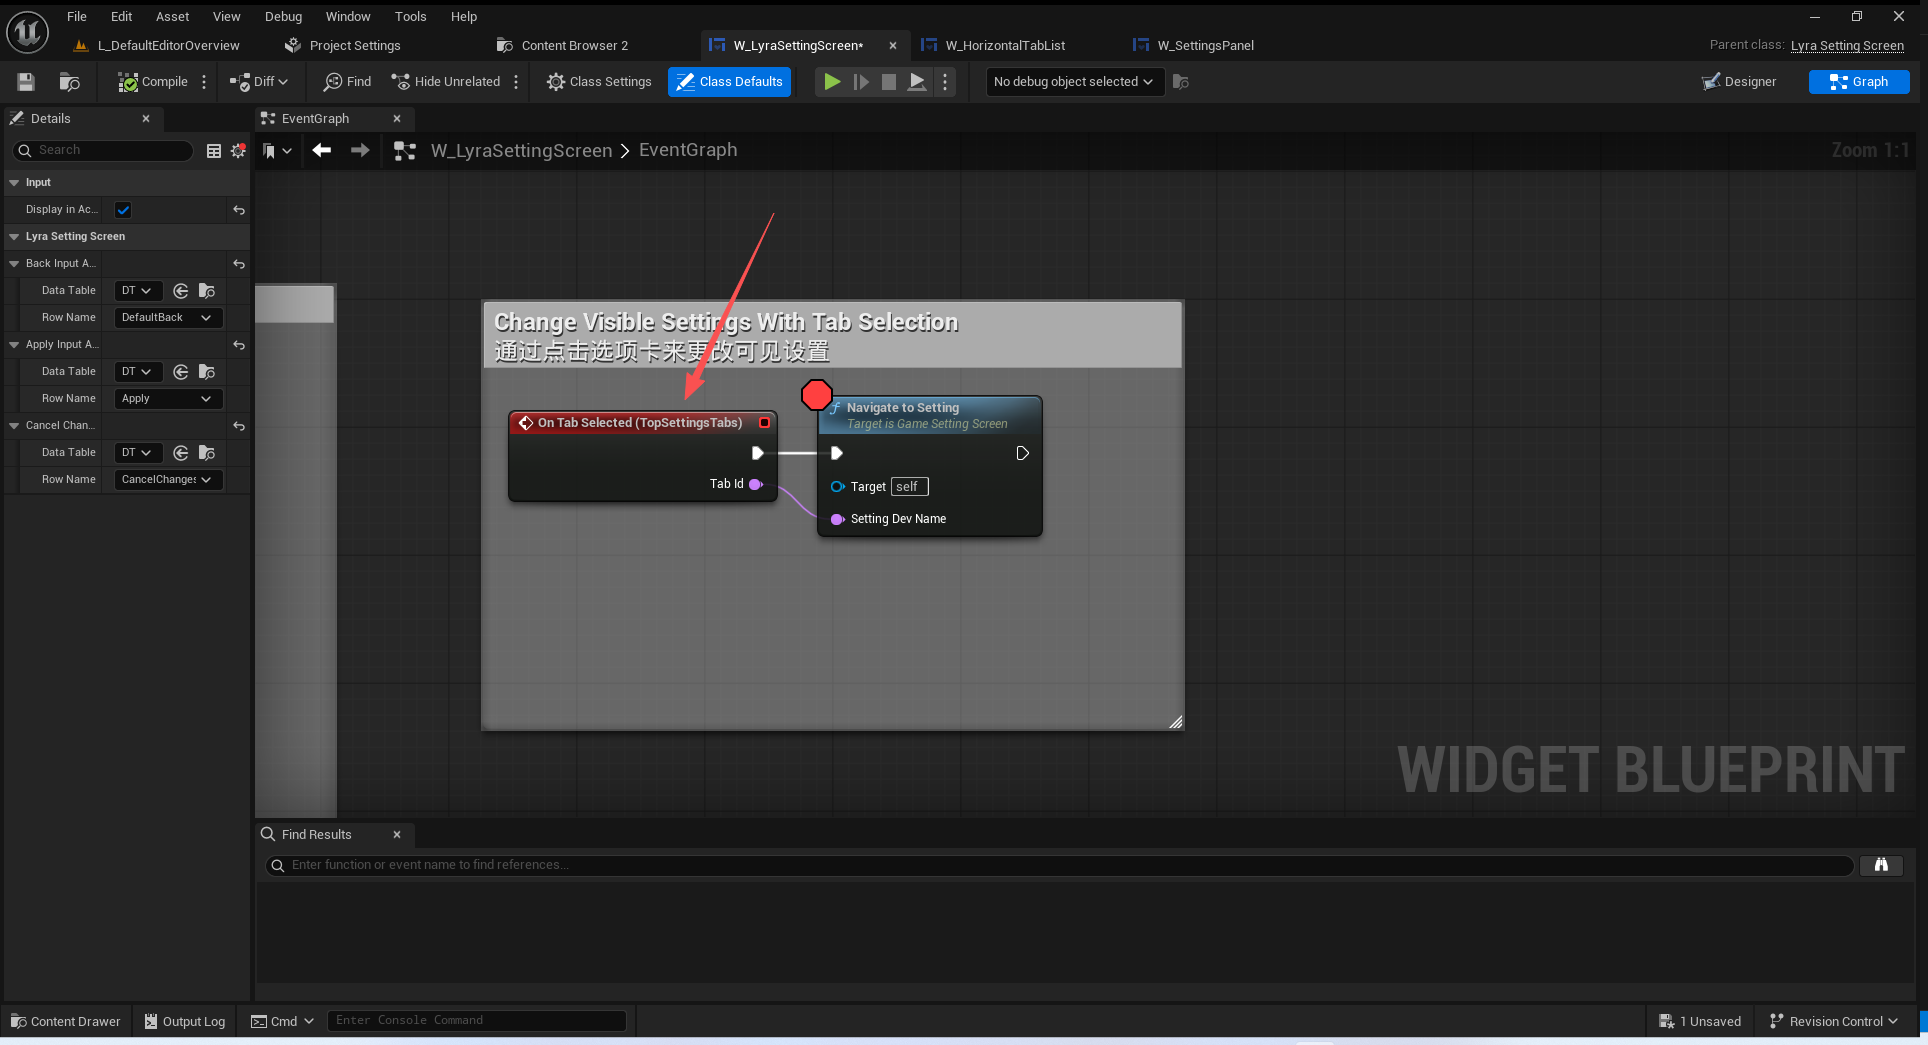The image size is (1928, 1045).
Task: Collapse the Lyra Setting Screen category
Action: 14,237
